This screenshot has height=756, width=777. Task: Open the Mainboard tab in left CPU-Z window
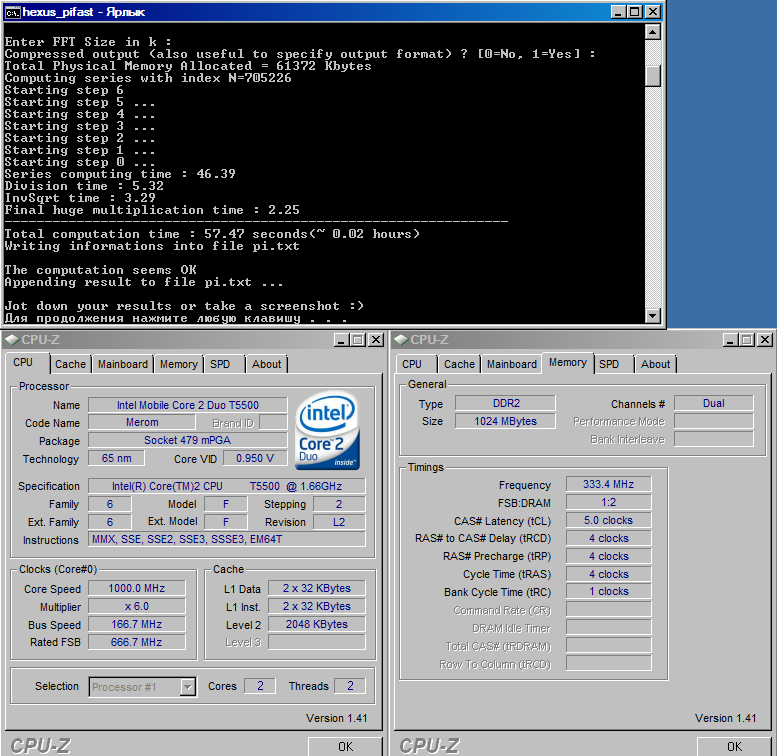coord(123,364)
